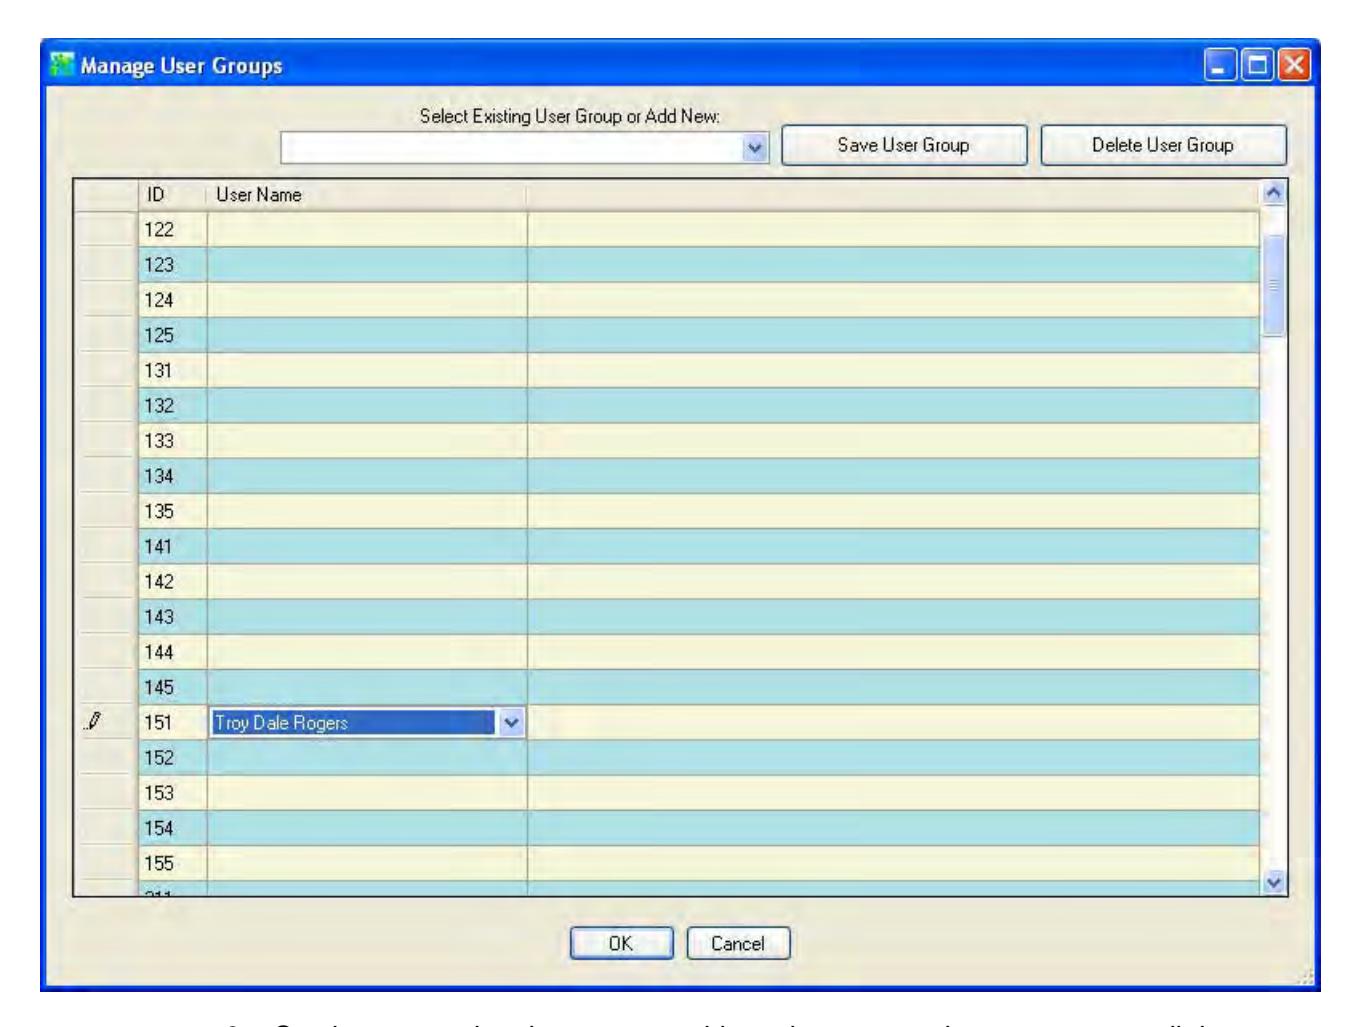The image size is (1356, 1027).
Task: Select the row with ID 143
Action: [667, 617]
